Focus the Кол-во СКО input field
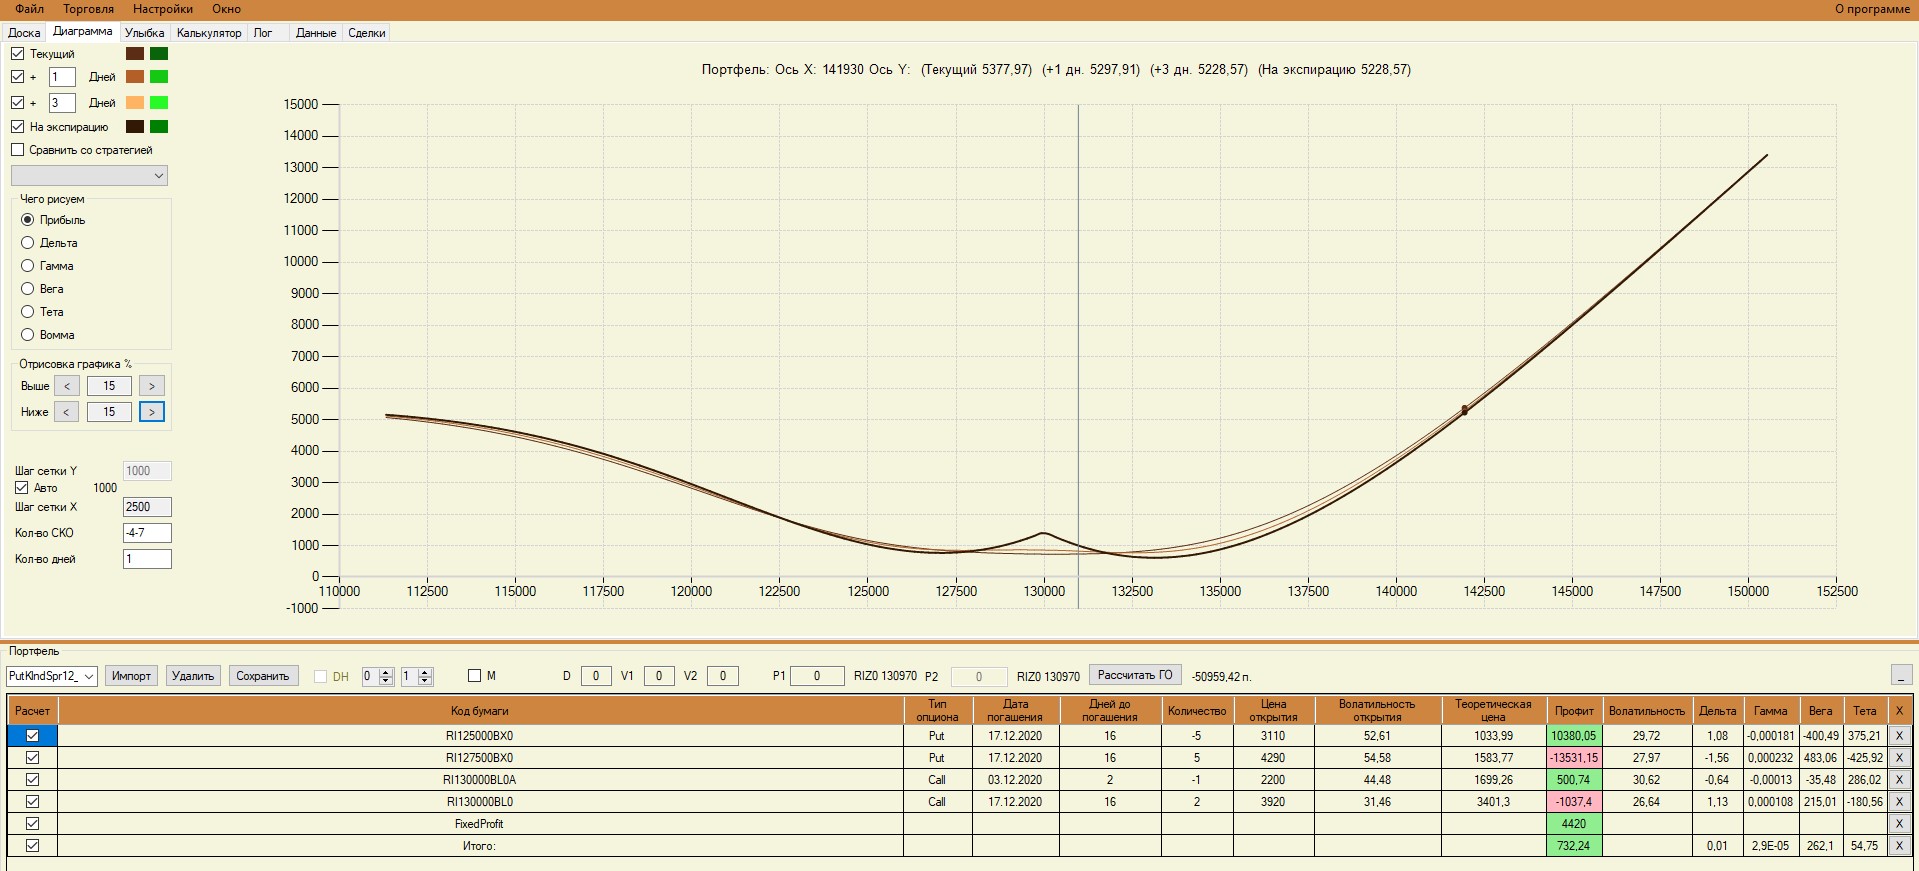The width and height of the screenshot is (1919, 871). click(x=147, y=533)
